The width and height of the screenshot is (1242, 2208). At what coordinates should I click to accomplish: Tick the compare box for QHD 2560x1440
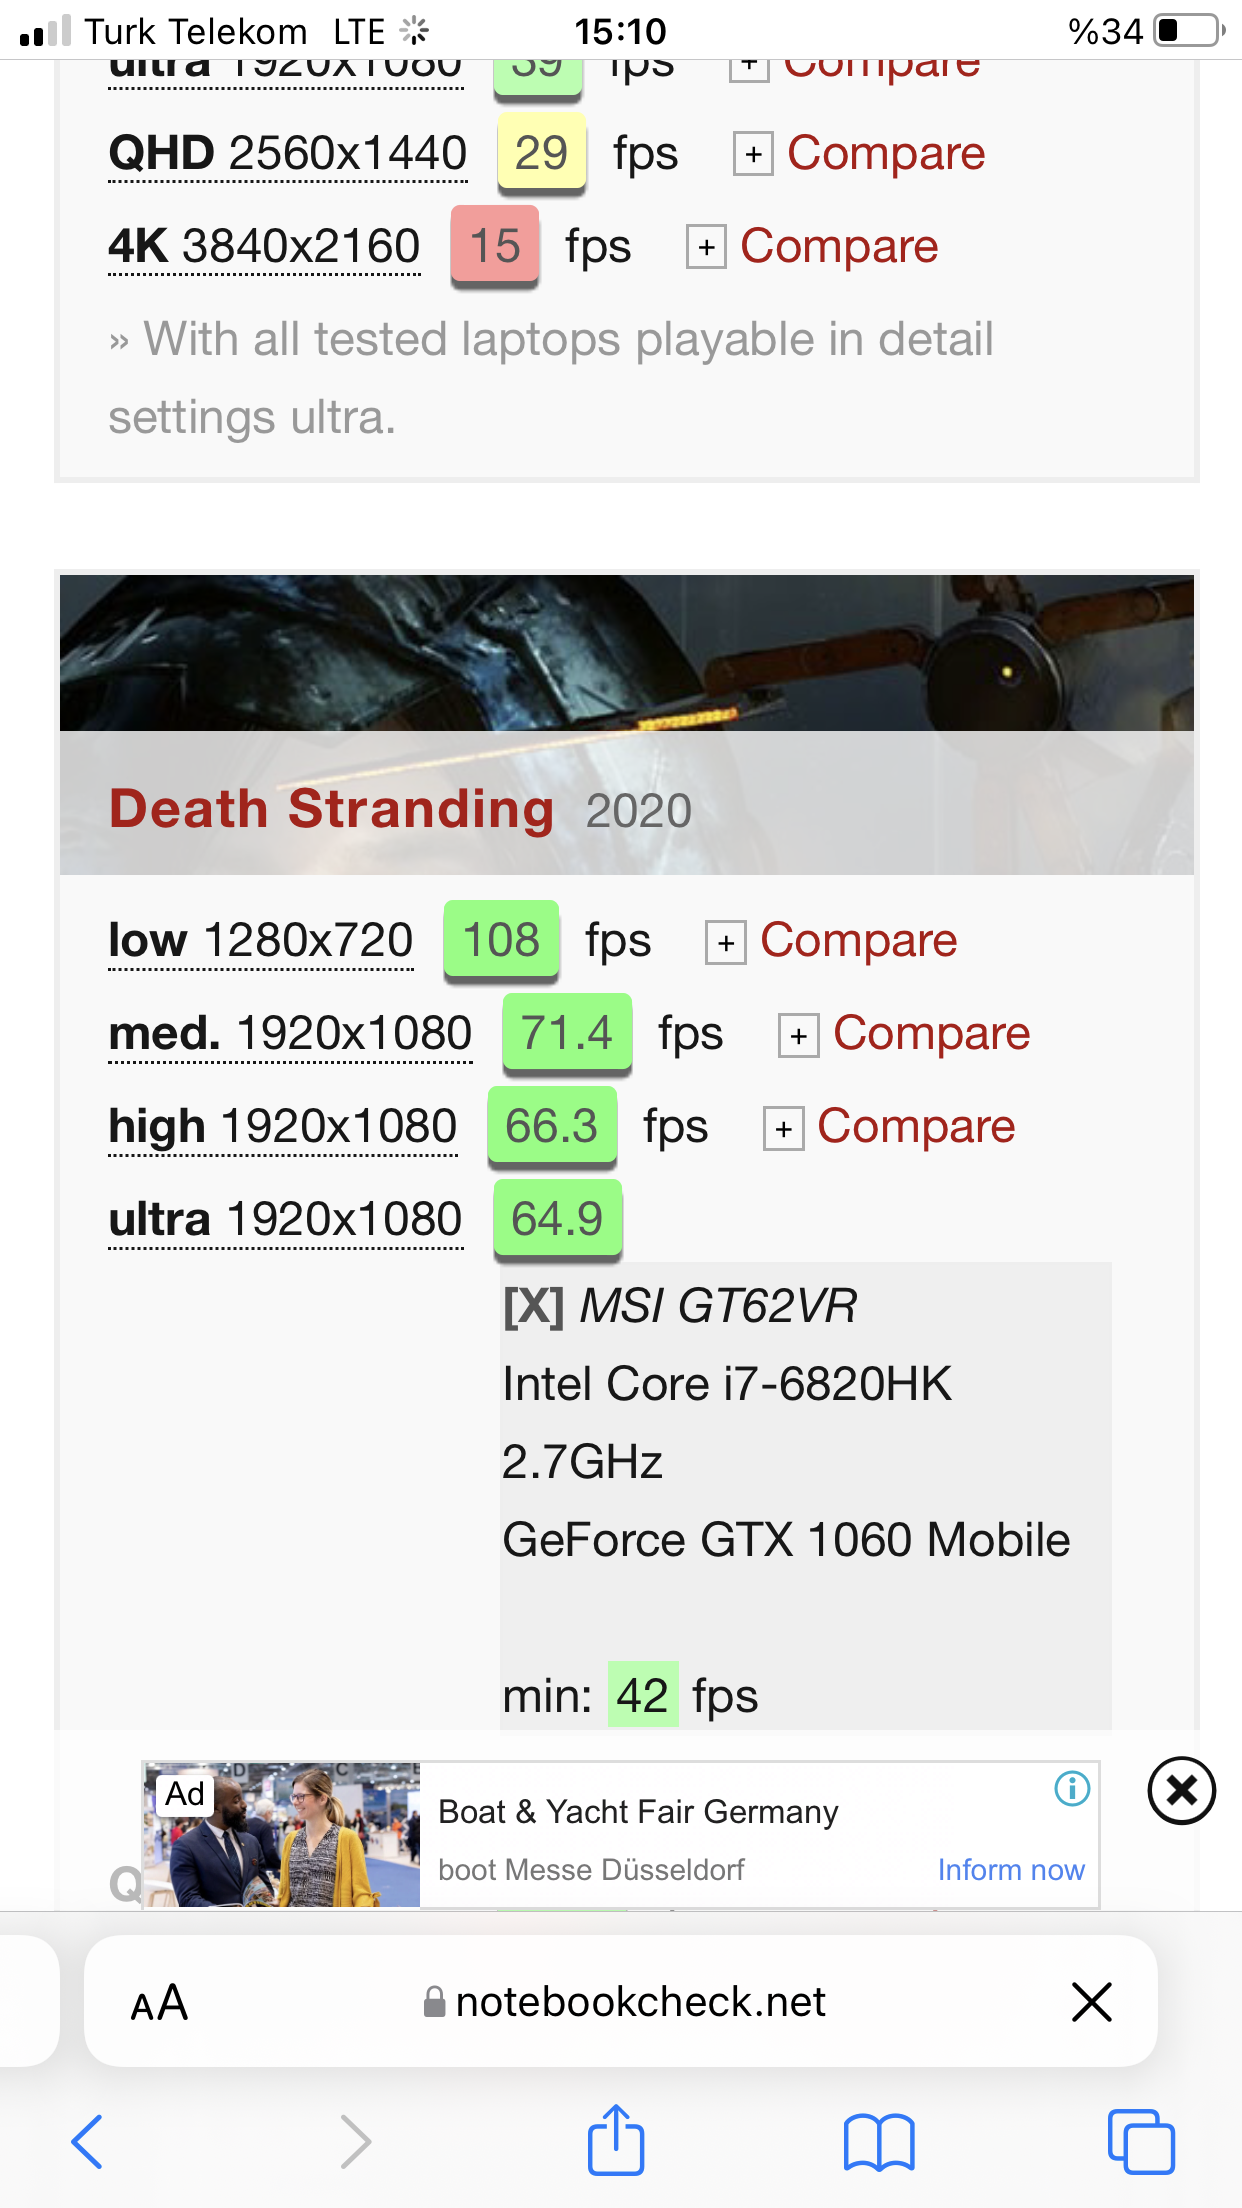coord(753,155)
